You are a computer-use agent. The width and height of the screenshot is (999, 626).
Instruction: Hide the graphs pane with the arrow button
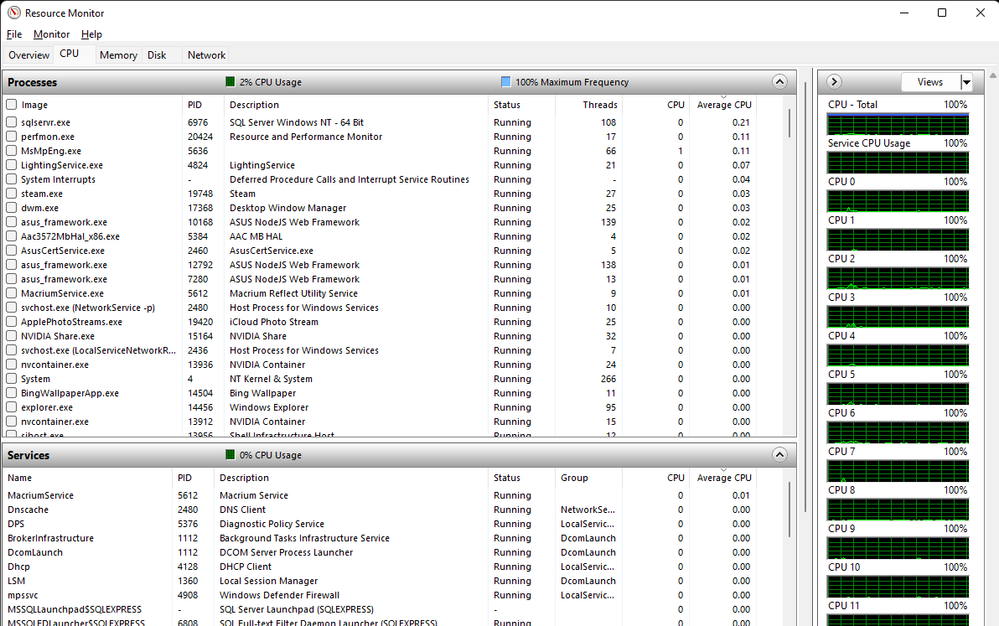[834, 82]
